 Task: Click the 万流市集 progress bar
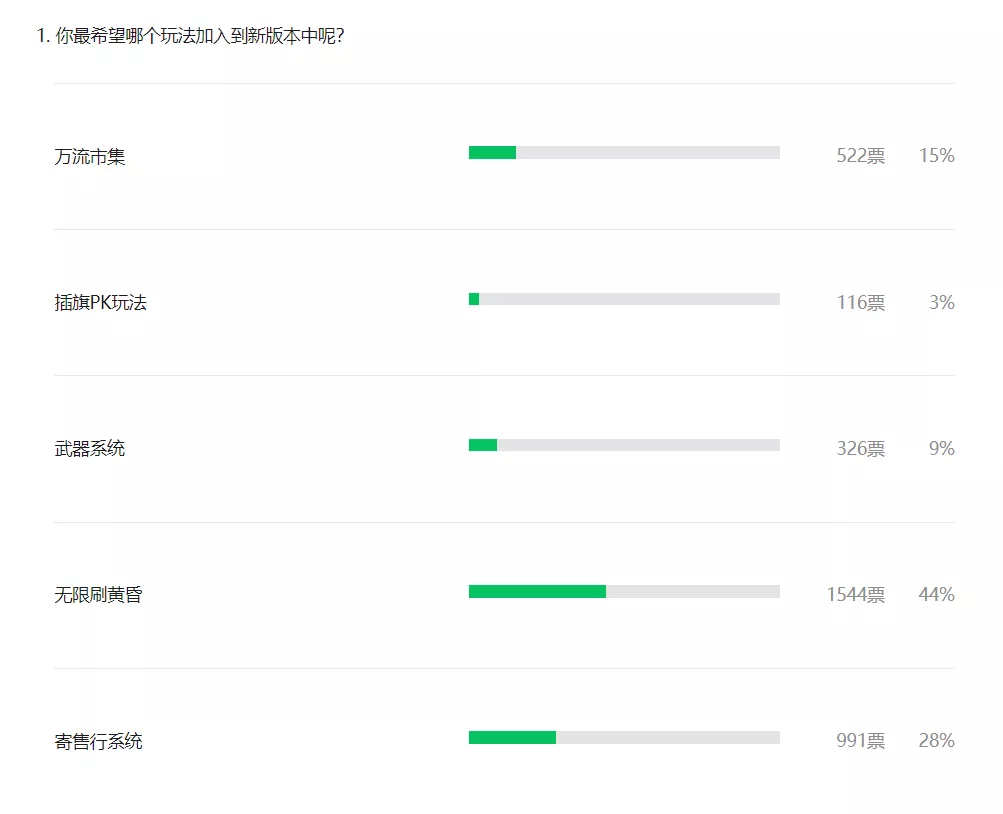click(x=624, y=153)
